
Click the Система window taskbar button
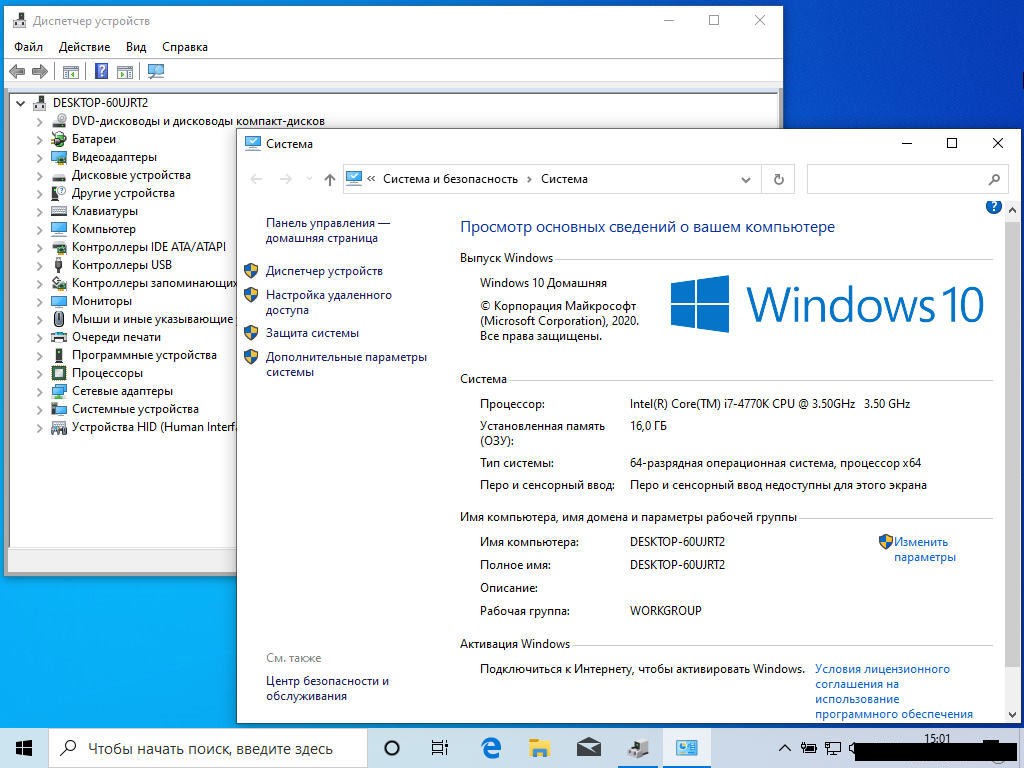(686, 748)
